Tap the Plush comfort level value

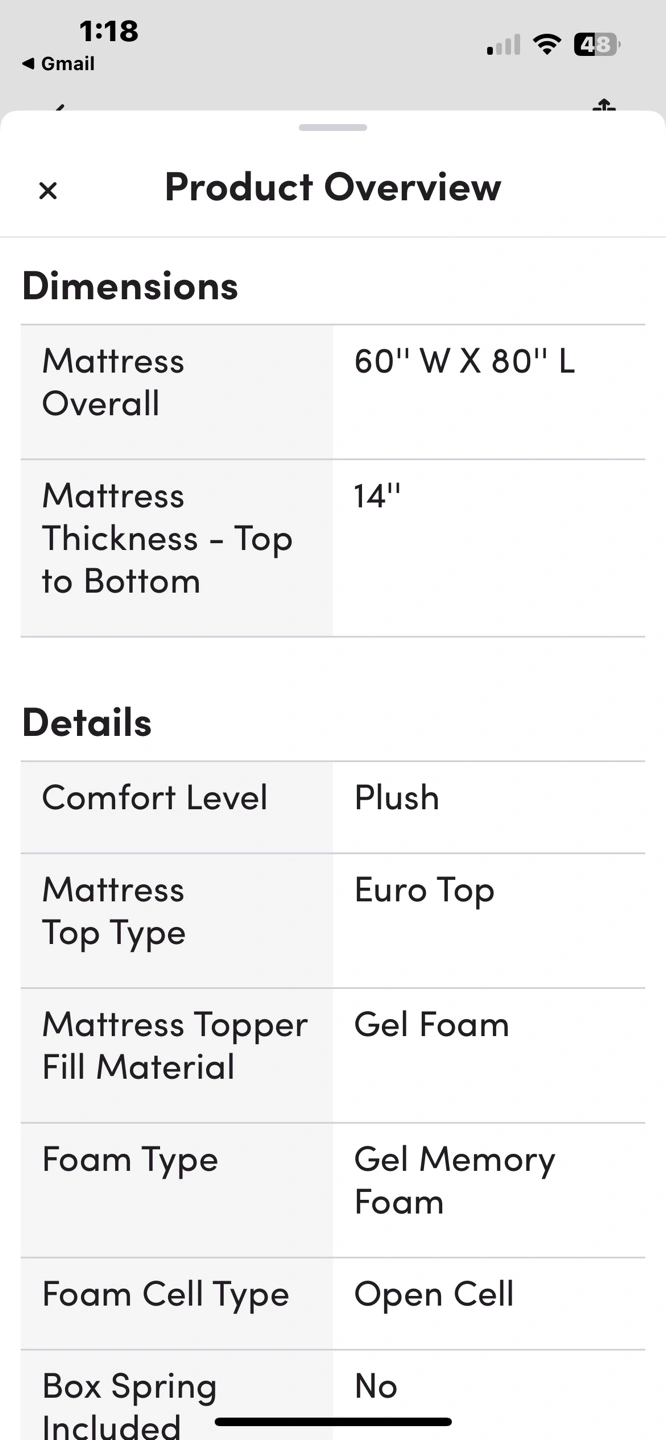point(397,798)
